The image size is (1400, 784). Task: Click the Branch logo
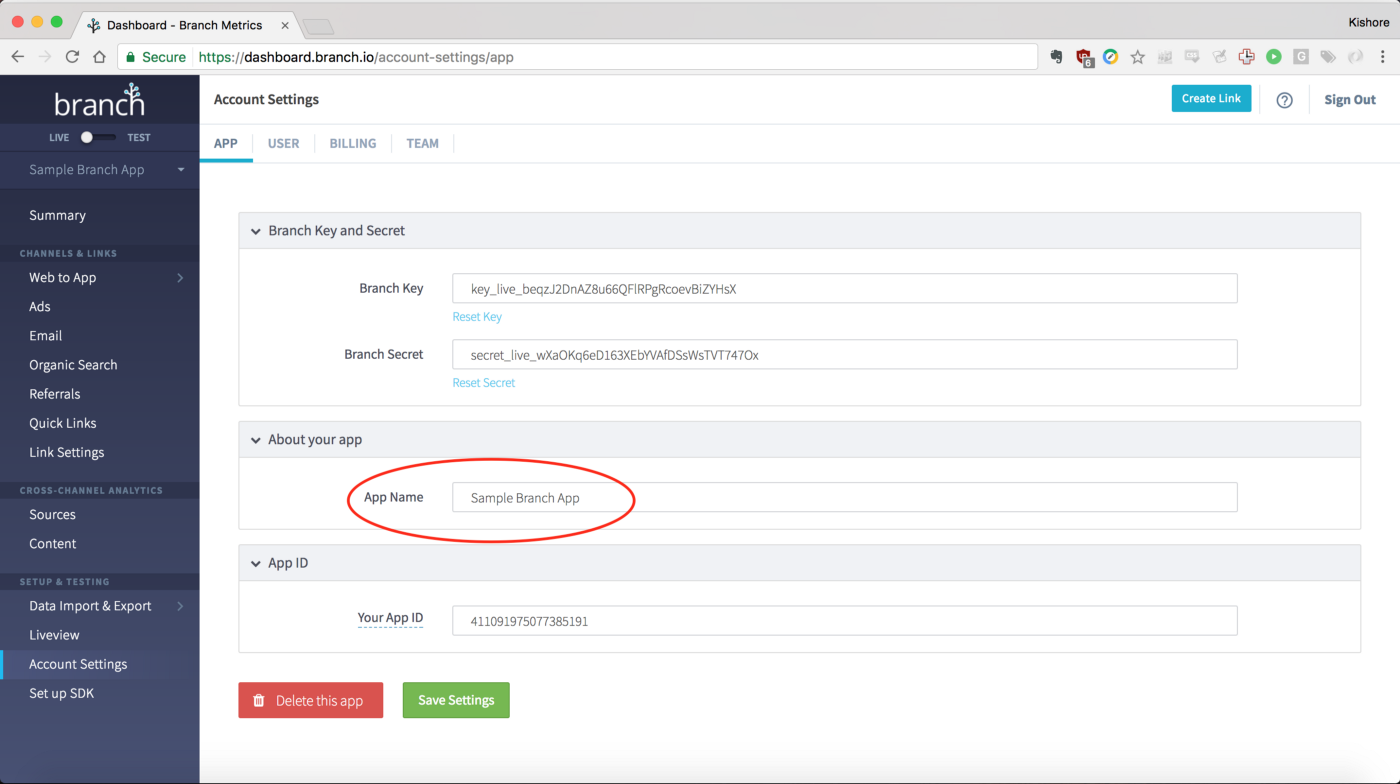99,101
